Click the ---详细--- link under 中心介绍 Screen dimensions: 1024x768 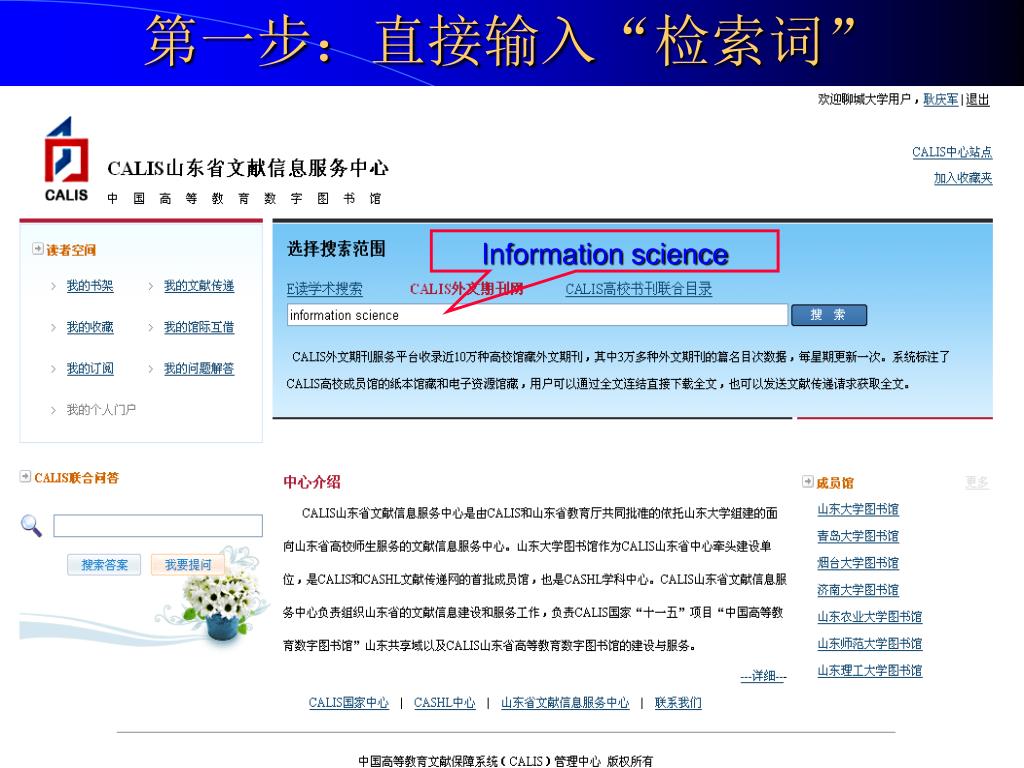pyautogui.click(x=763, y=676)
